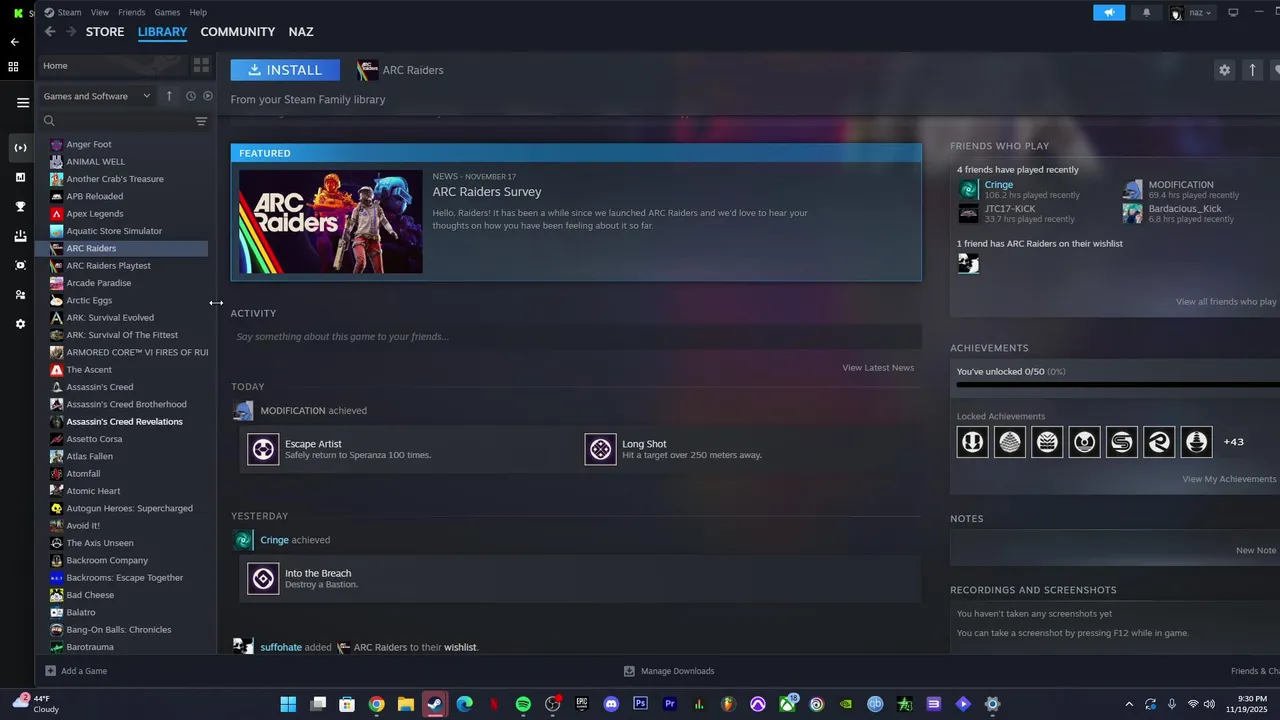
Task: Open collections grid view icon
Action: (201, 66)
